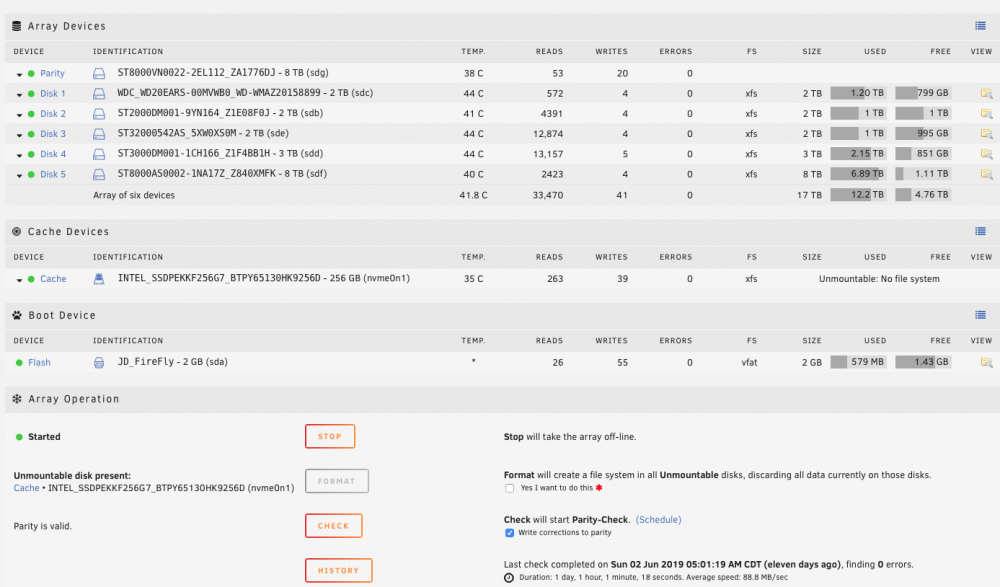Browse Disk 3 contents via view icon
The height and width of the screenshot is (587, 1000).
[x=987, y=134]
